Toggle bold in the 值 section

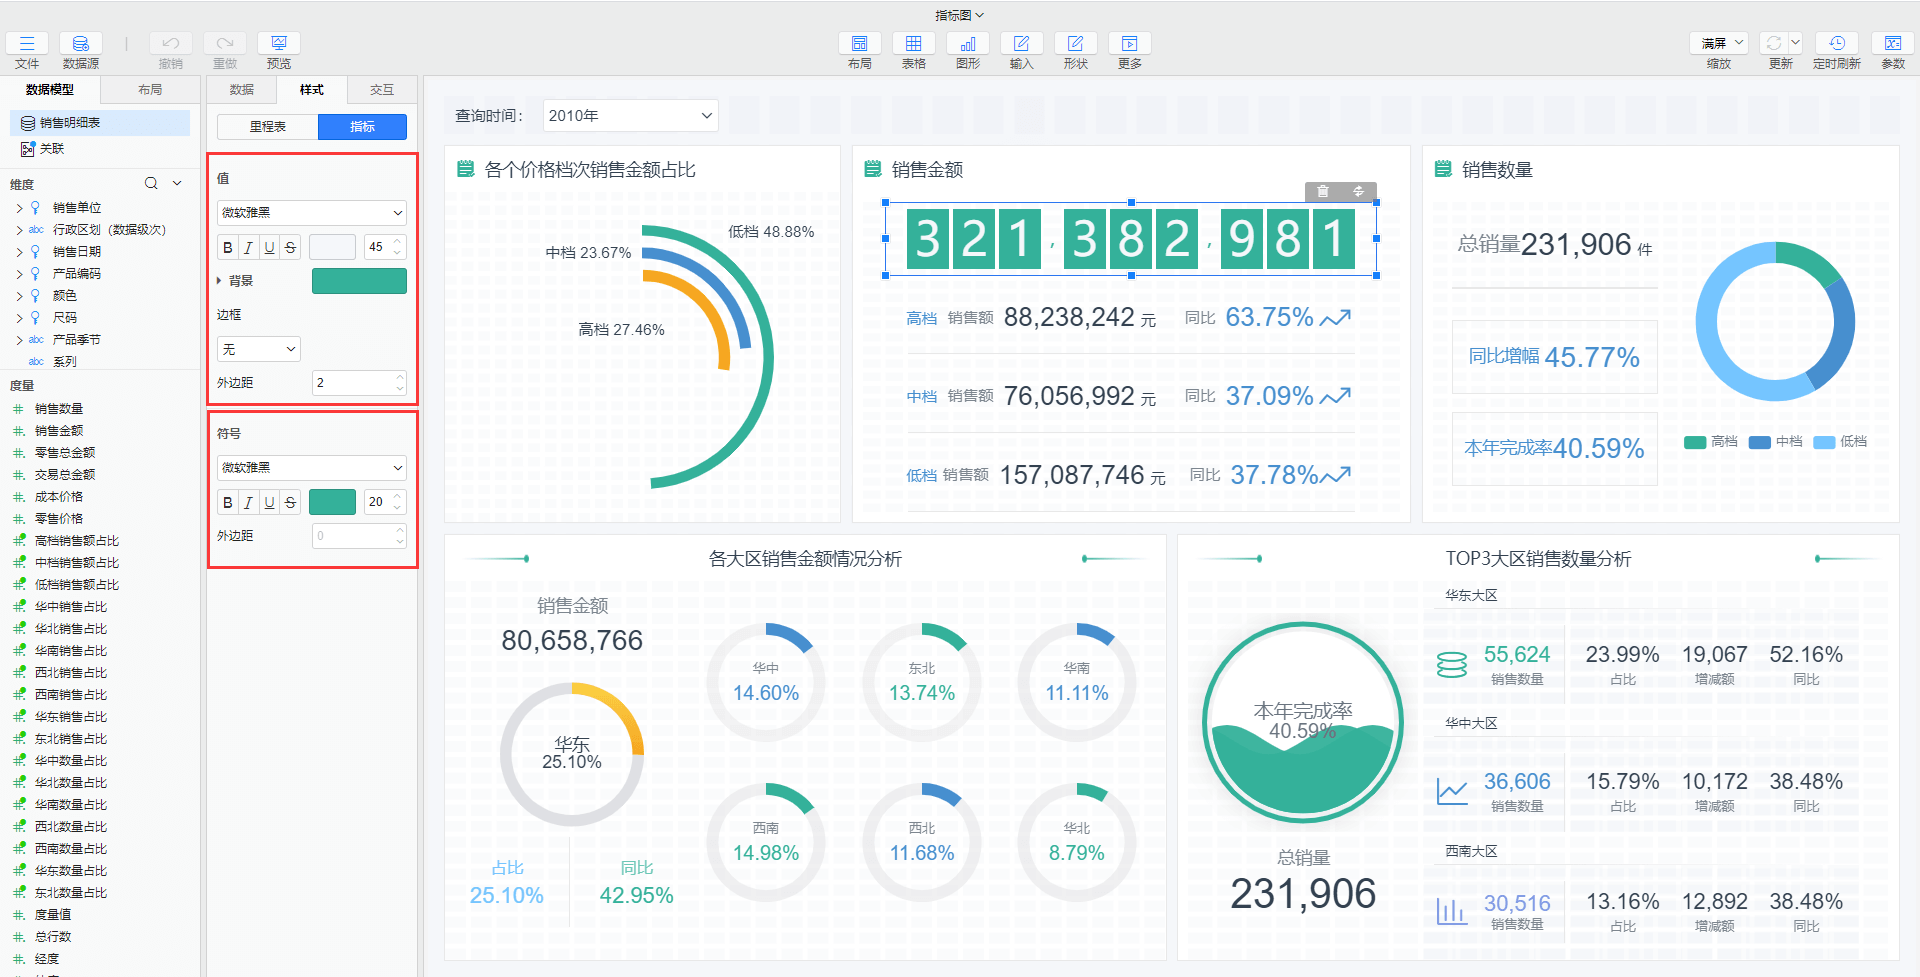click(x=228, y=247)
